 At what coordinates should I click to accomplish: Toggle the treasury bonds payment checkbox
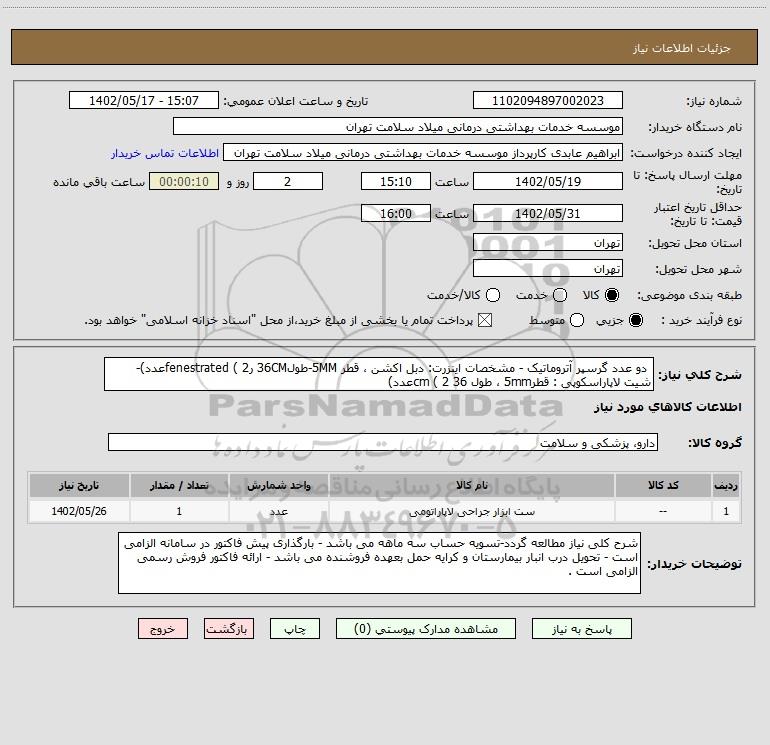click(487, 320)
